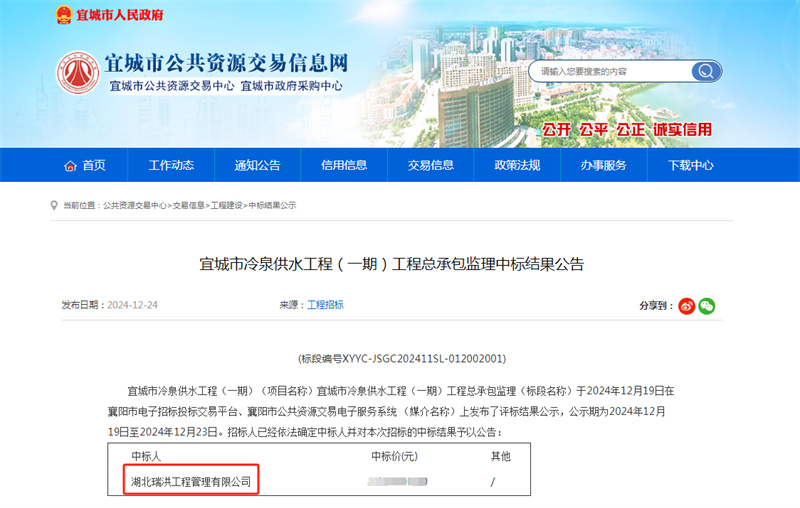800x508 pixels.
Task: Click the blurred bid price value
Action: point(397,481)
